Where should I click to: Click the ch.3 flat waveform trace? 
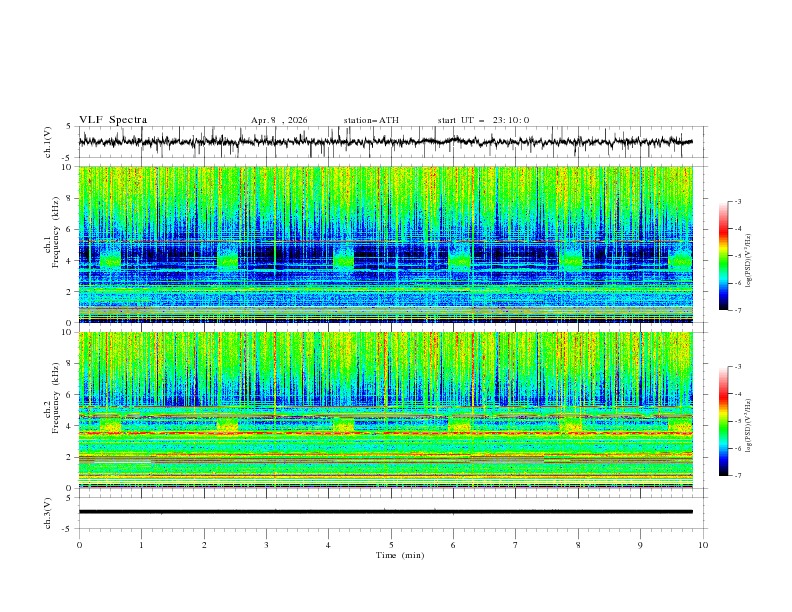coord(385,512)
